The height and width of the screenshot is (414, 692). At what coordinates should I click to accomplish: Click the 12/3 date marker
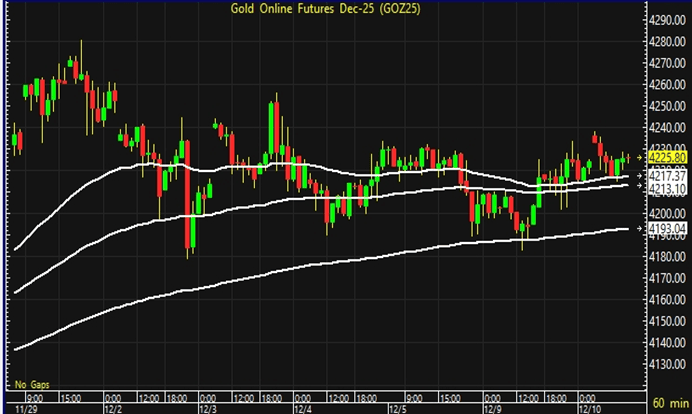[x=209, y=407]
